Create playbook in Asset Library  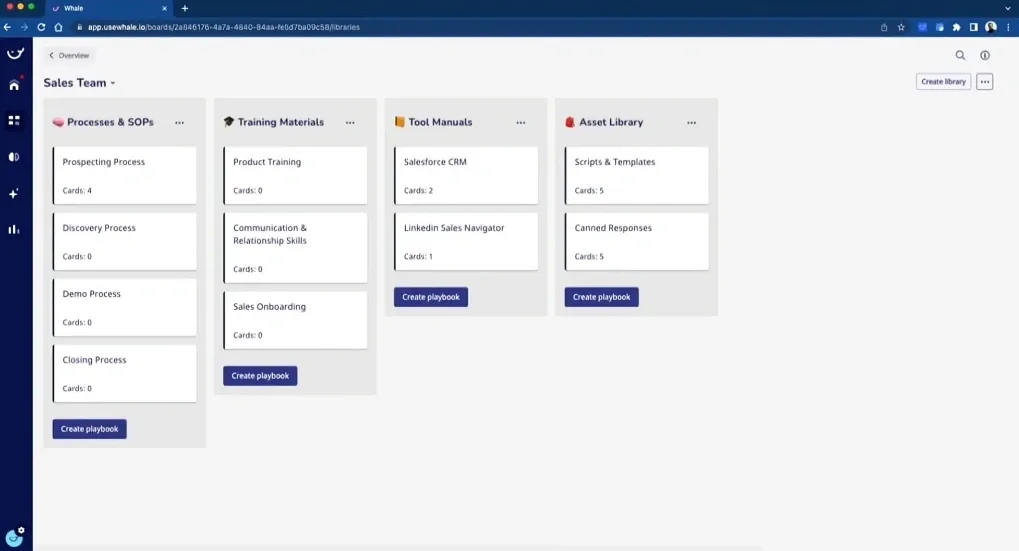click(601, 297)
